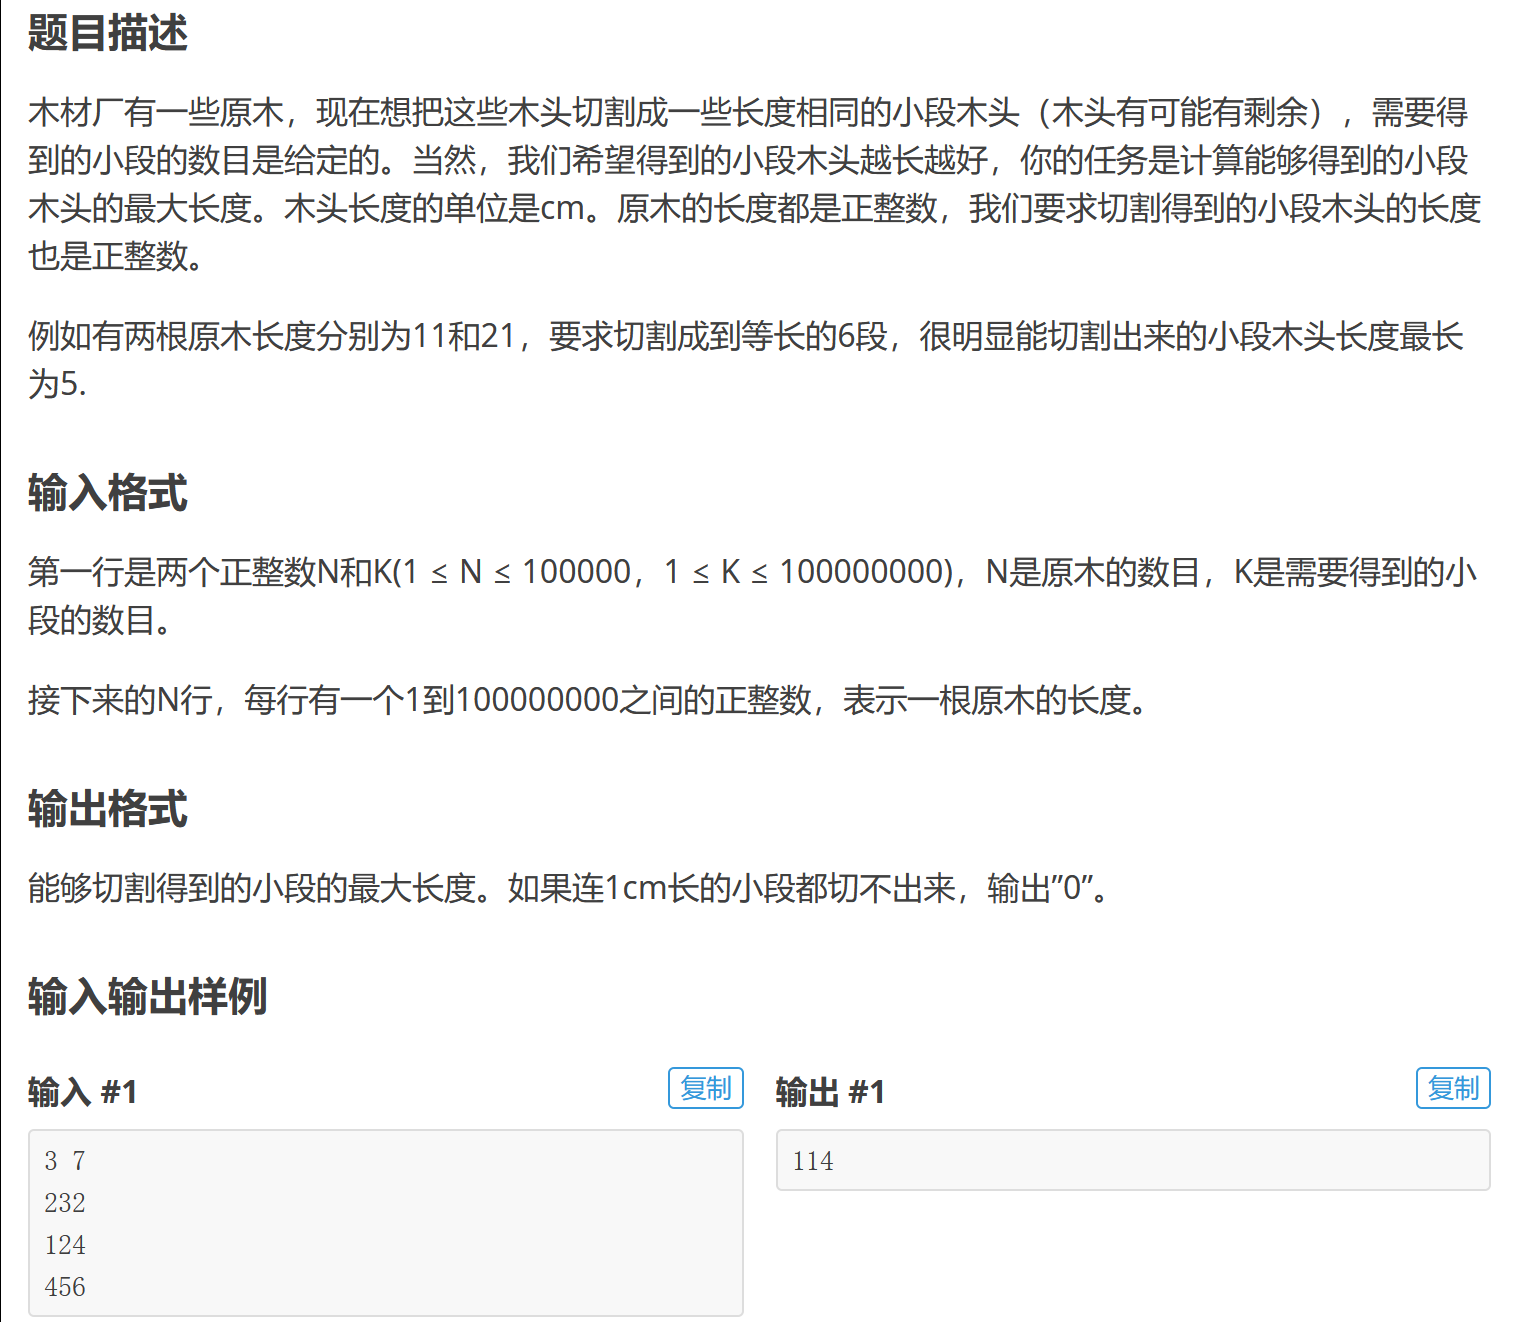Click the 输出格式 heading

(x=107, y=809)
